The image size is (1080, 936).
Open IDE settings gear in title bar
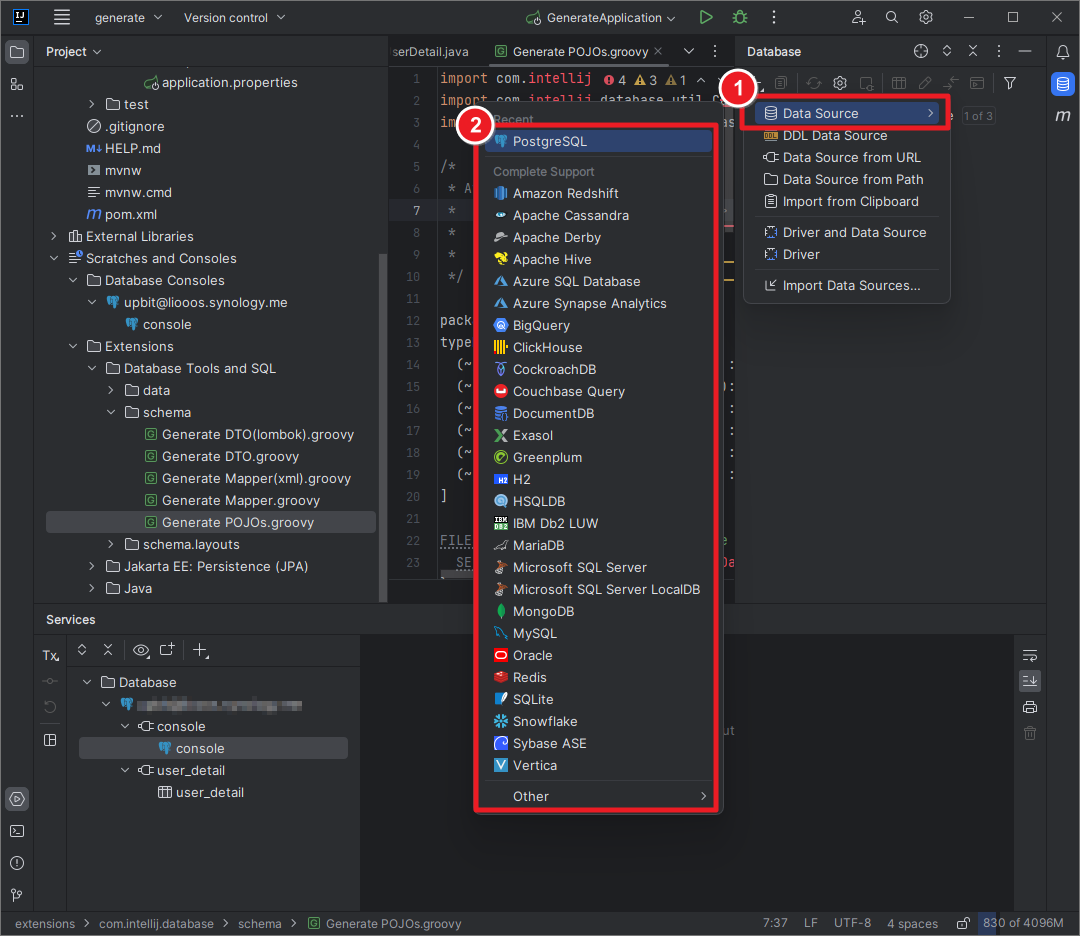(926, 17)
